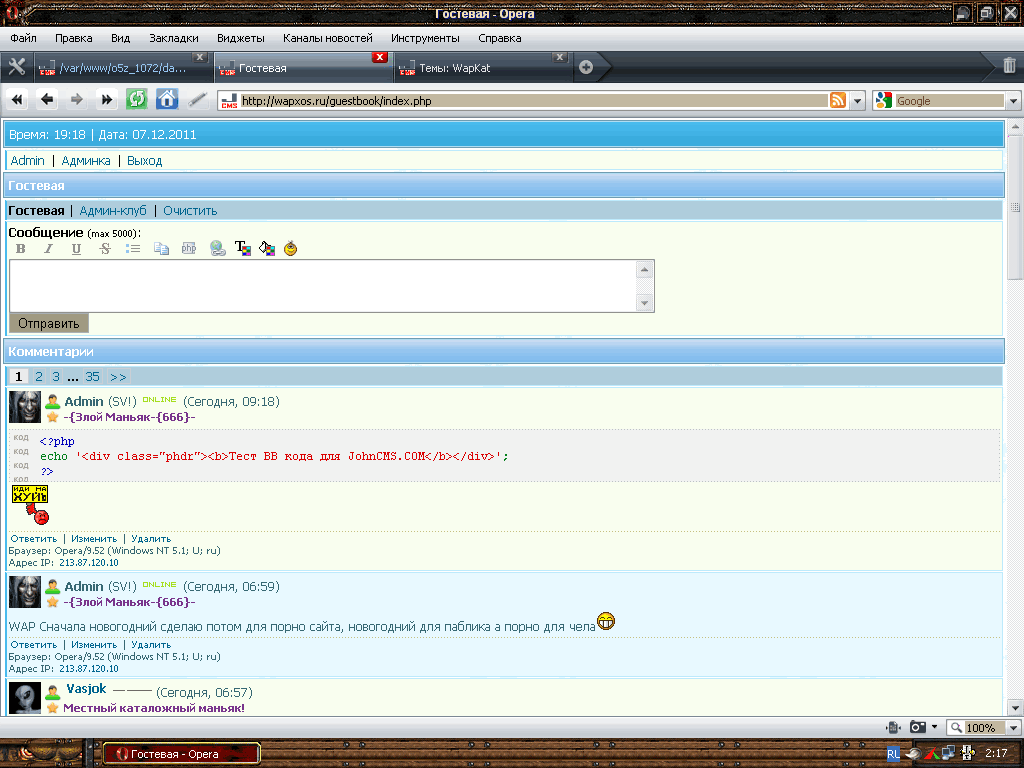Open the closed tabs trash bin
1024x768 pixels.
coord(1010,67)
